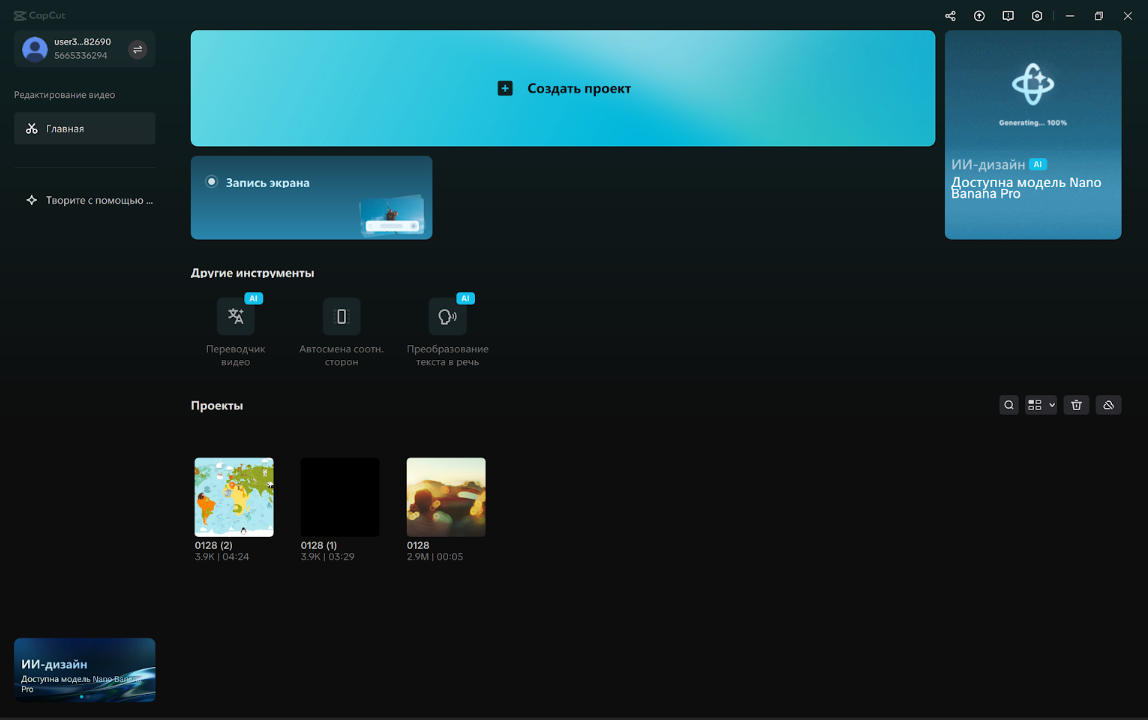Open Преобразование текста в речь tool
1148x720 pixels.
pyautogui.click(x=447, y=317)
